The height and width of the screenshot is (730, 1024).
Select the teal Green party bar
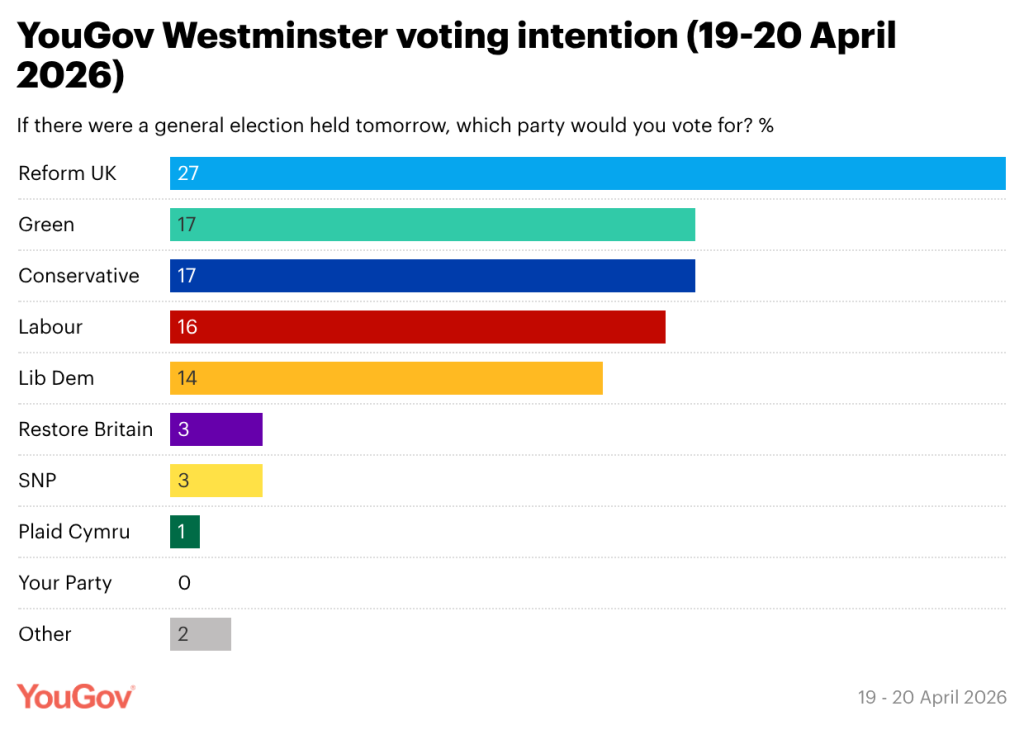pos(432,224)
